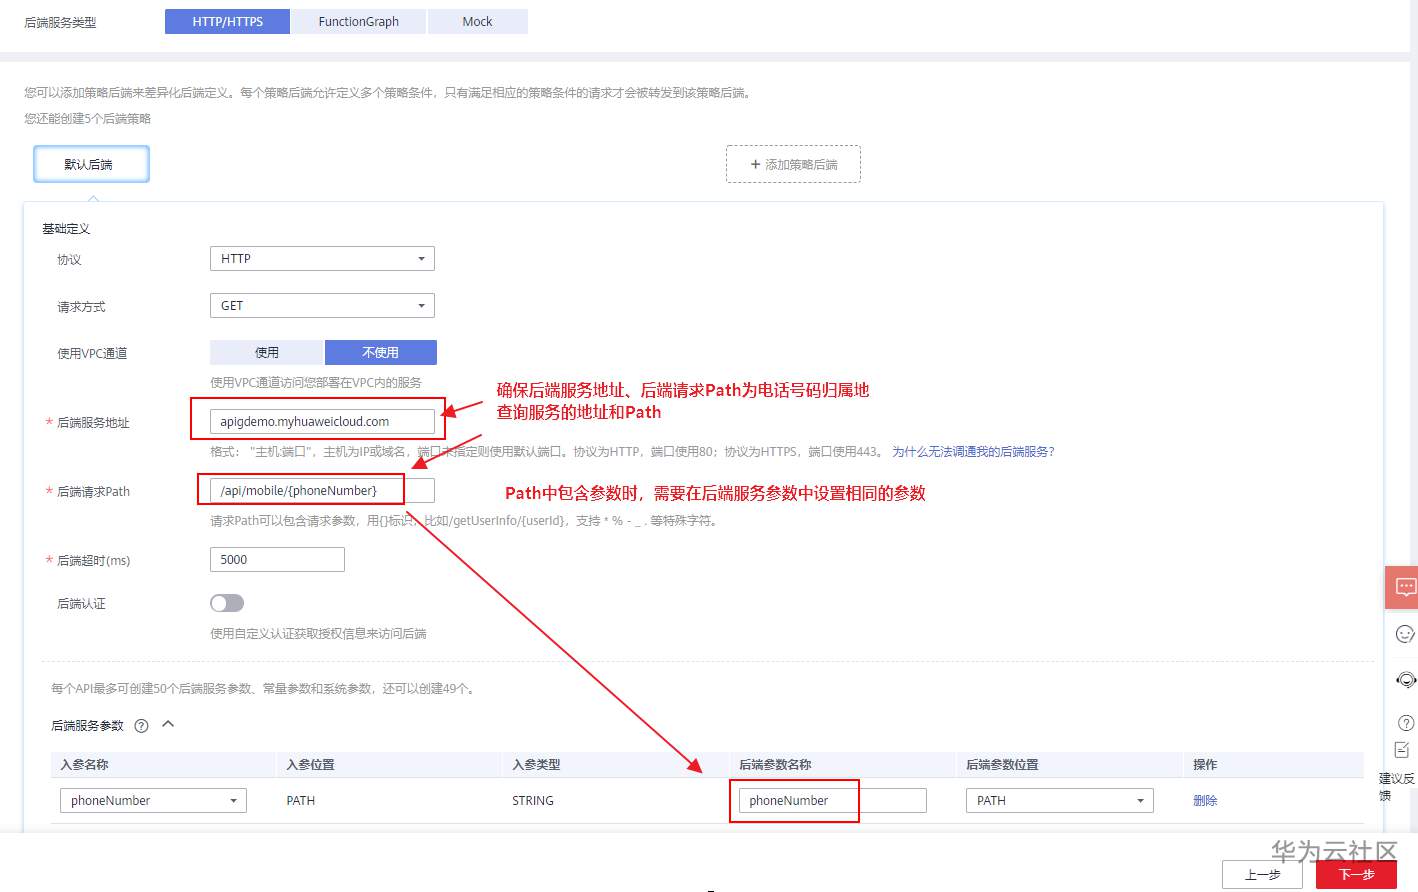Keep 不使用 selected for 使用VPC通道
Viewport: 1418px width, 892px height.
(x=380, y=352)
